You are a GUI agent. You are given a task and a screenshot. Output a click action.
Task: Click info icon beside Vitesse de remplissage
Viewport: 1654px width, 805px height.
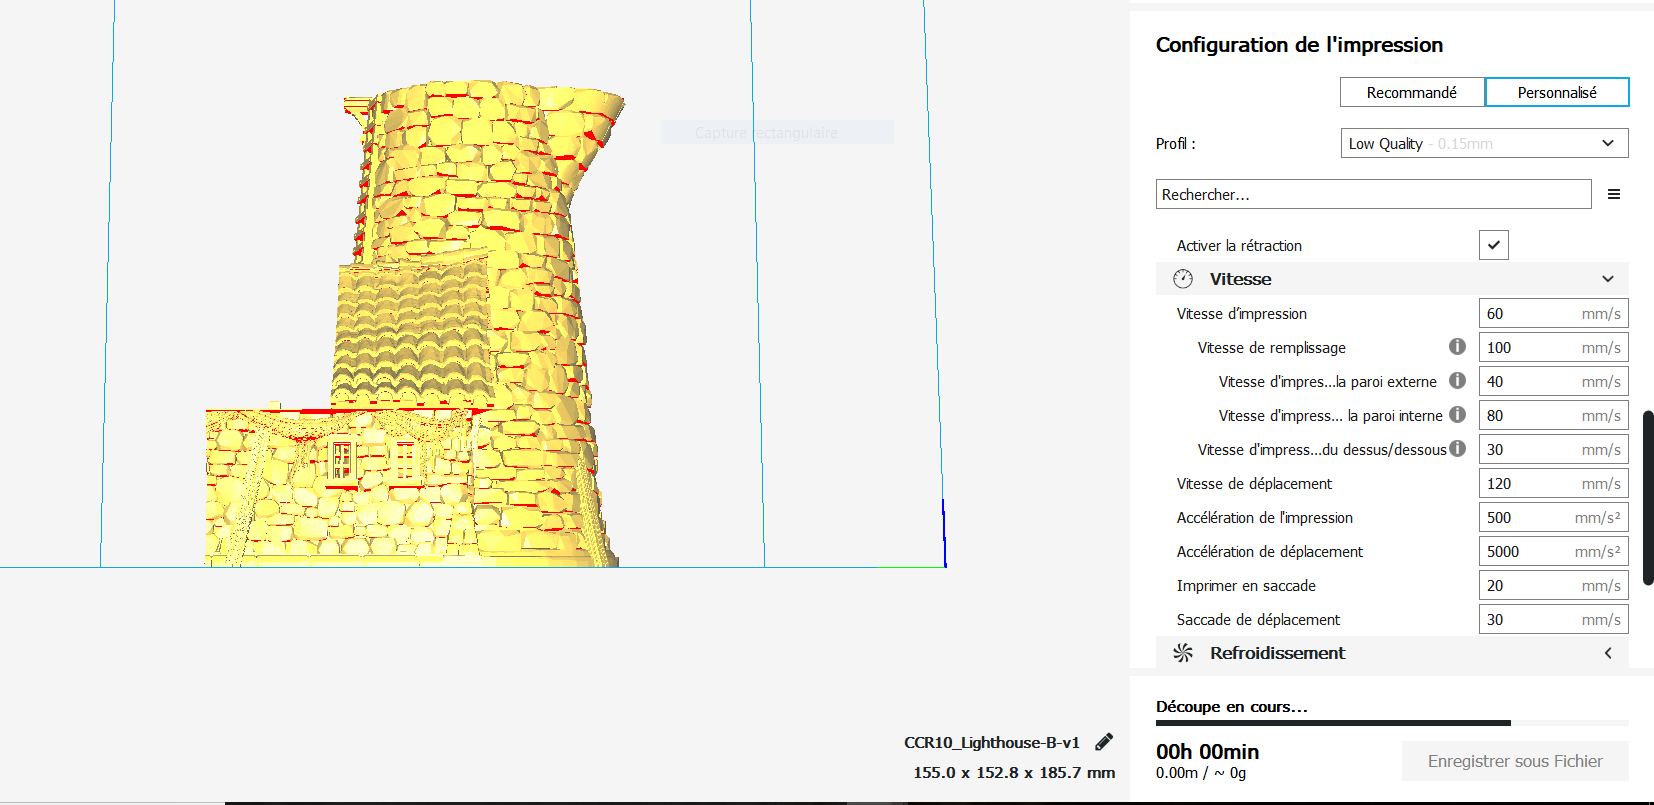tap(1457, 346)
